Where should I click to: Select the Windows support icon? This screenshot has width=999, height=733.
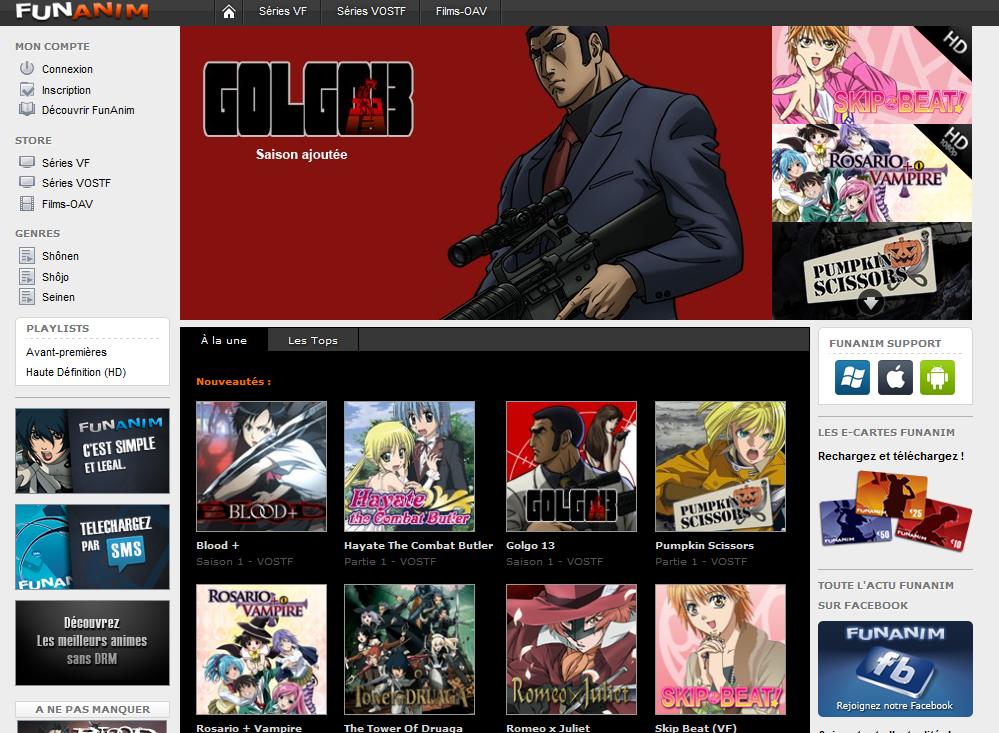tap(852, 377)
